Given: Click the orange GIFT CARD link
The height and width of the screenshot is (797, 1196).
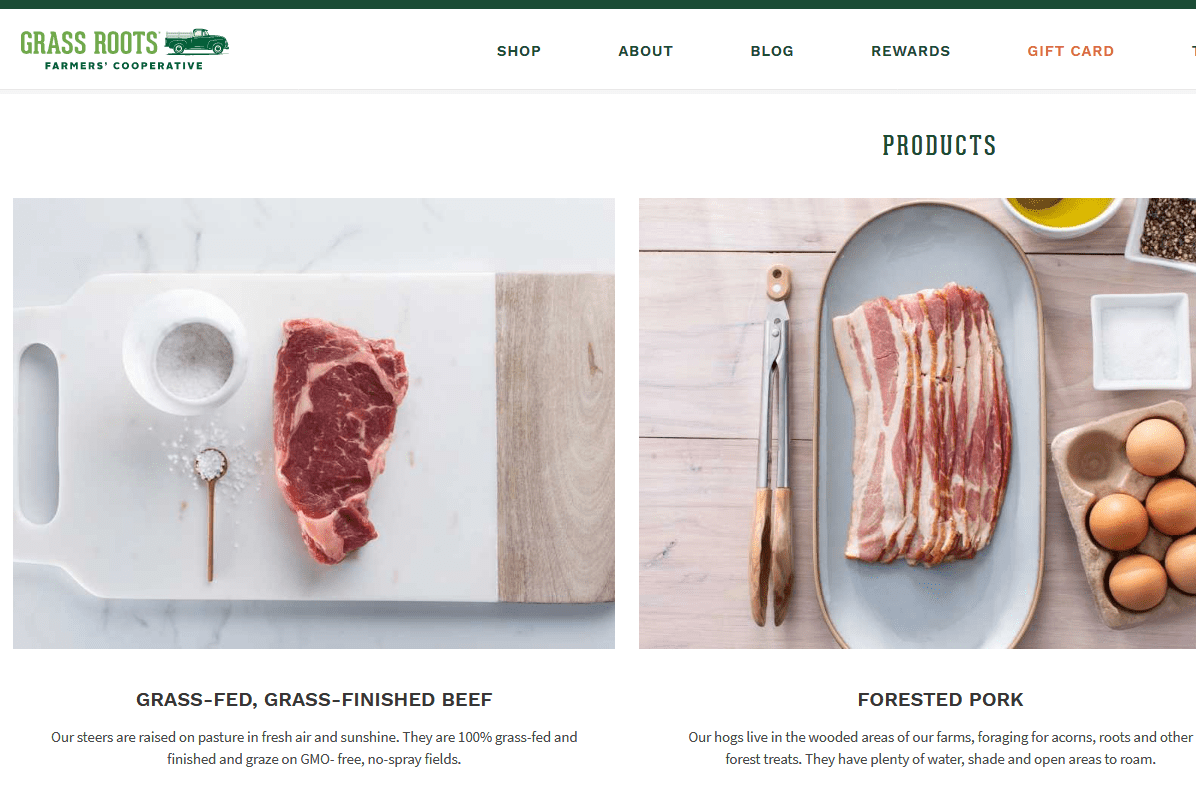Looking at the screenshot, I should [x=1070, y=50].
